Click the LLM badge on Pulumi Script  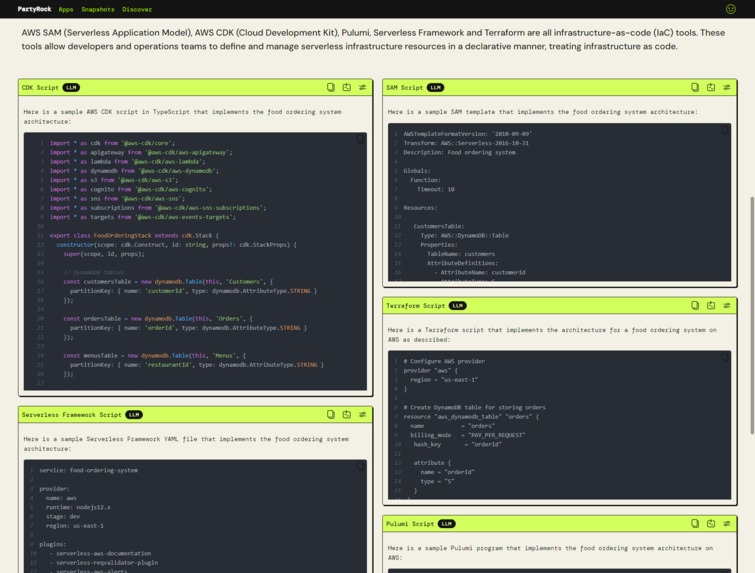(446, 524)
